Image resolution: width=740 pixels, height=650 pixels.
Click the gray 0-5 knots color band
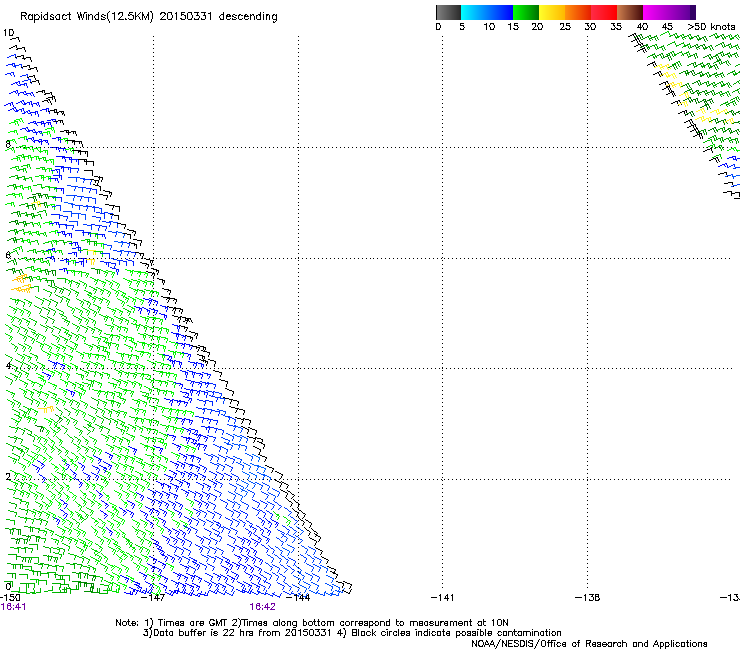click(x=448, y=12)
